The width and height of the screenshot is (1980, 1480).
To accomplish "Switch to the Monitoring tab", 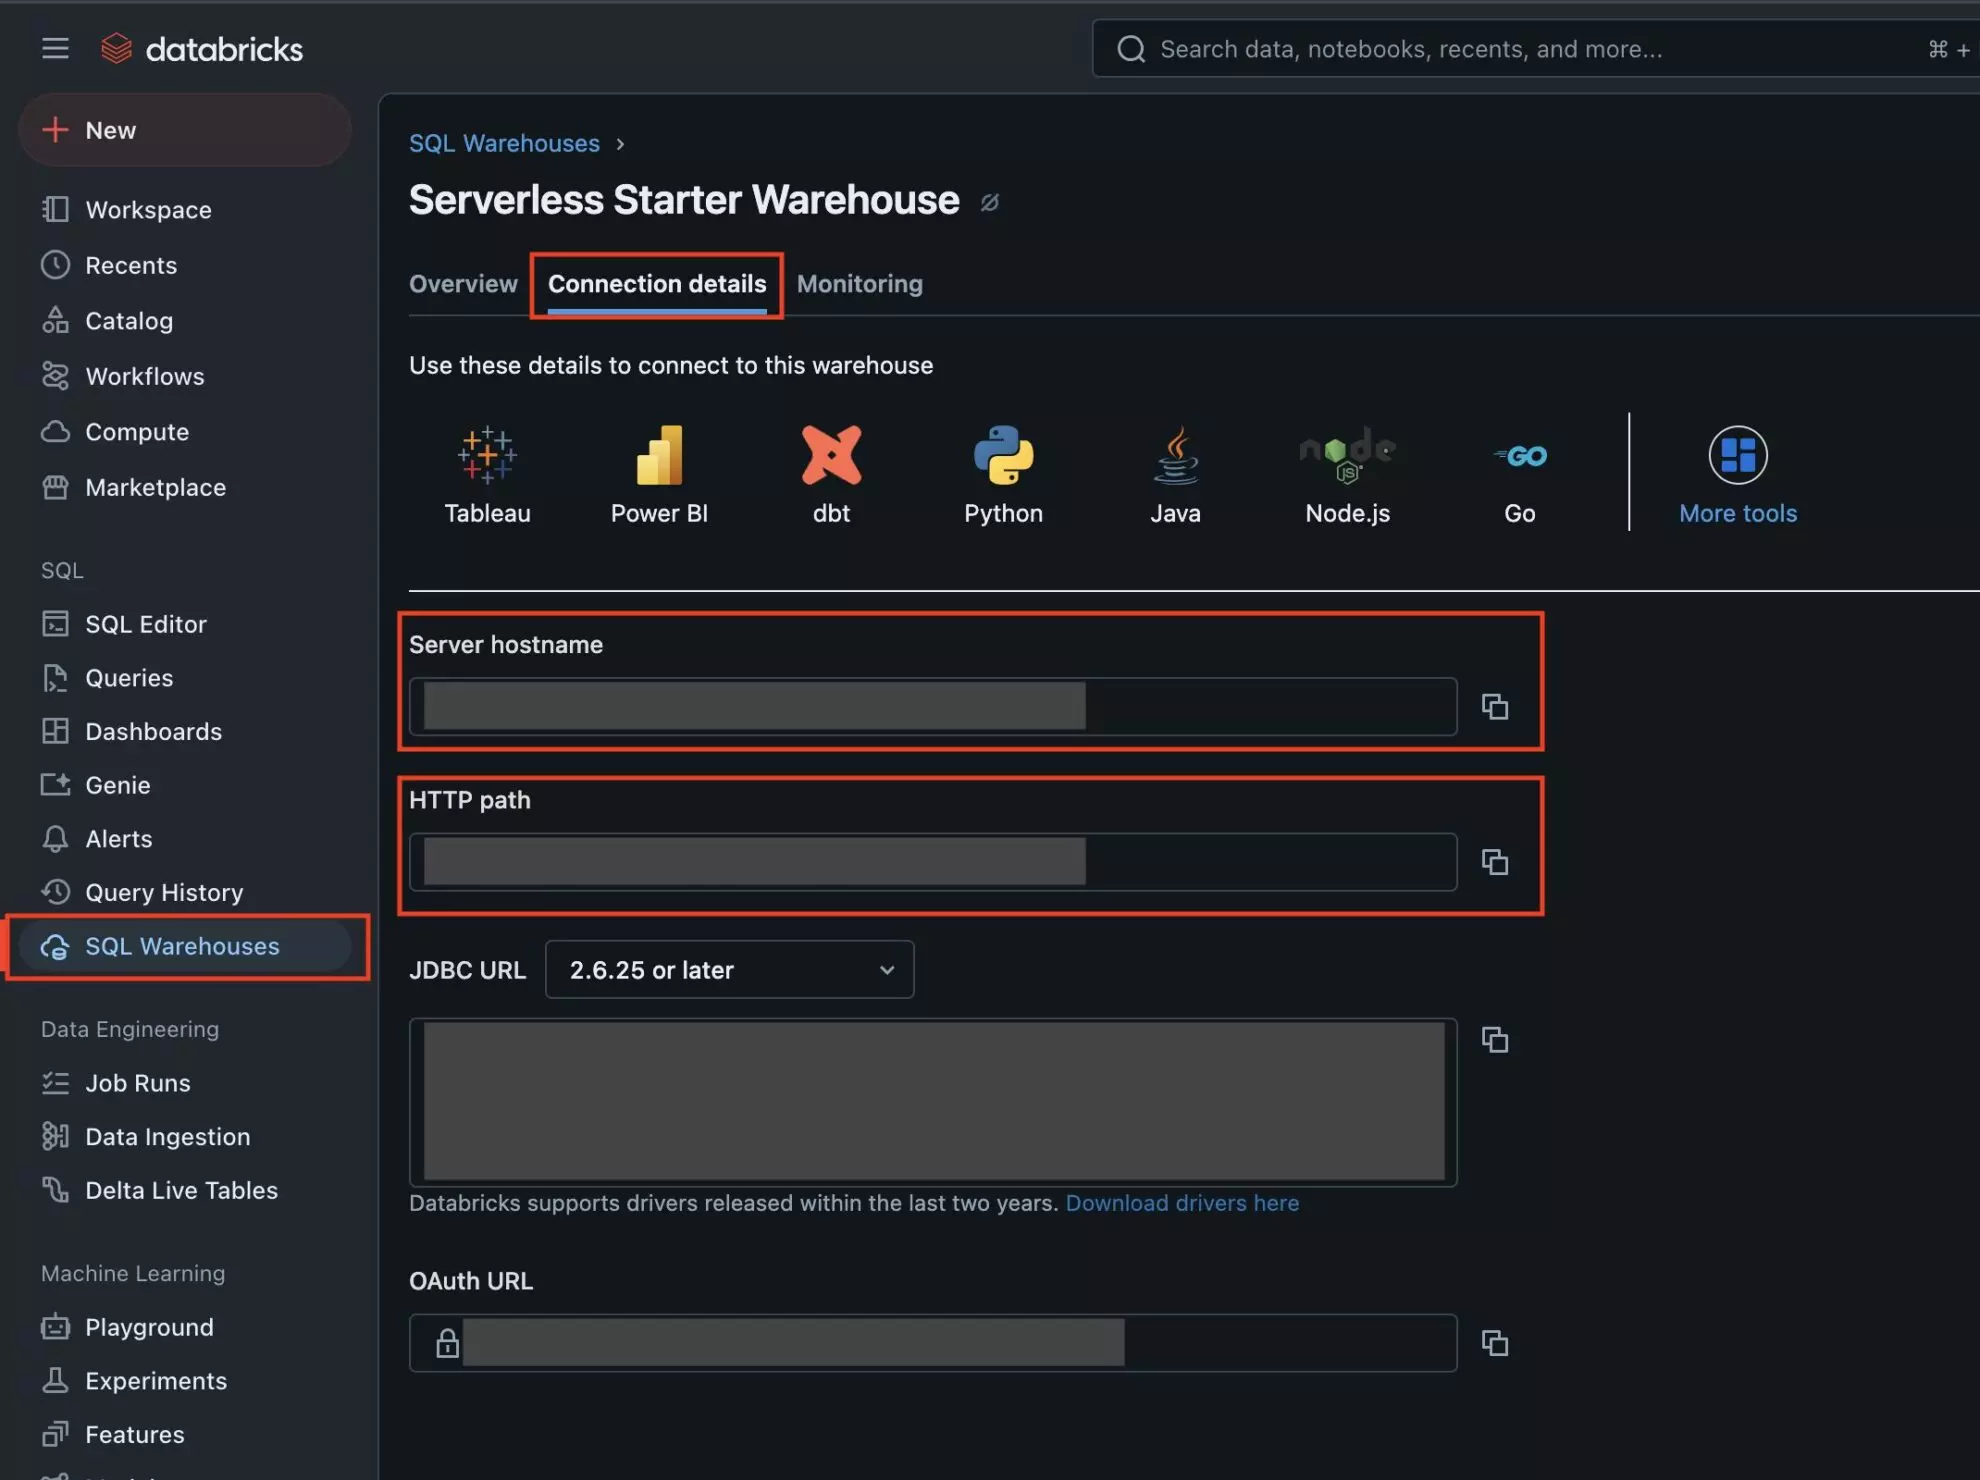I will pyautogui.click(x=860, y=284).
